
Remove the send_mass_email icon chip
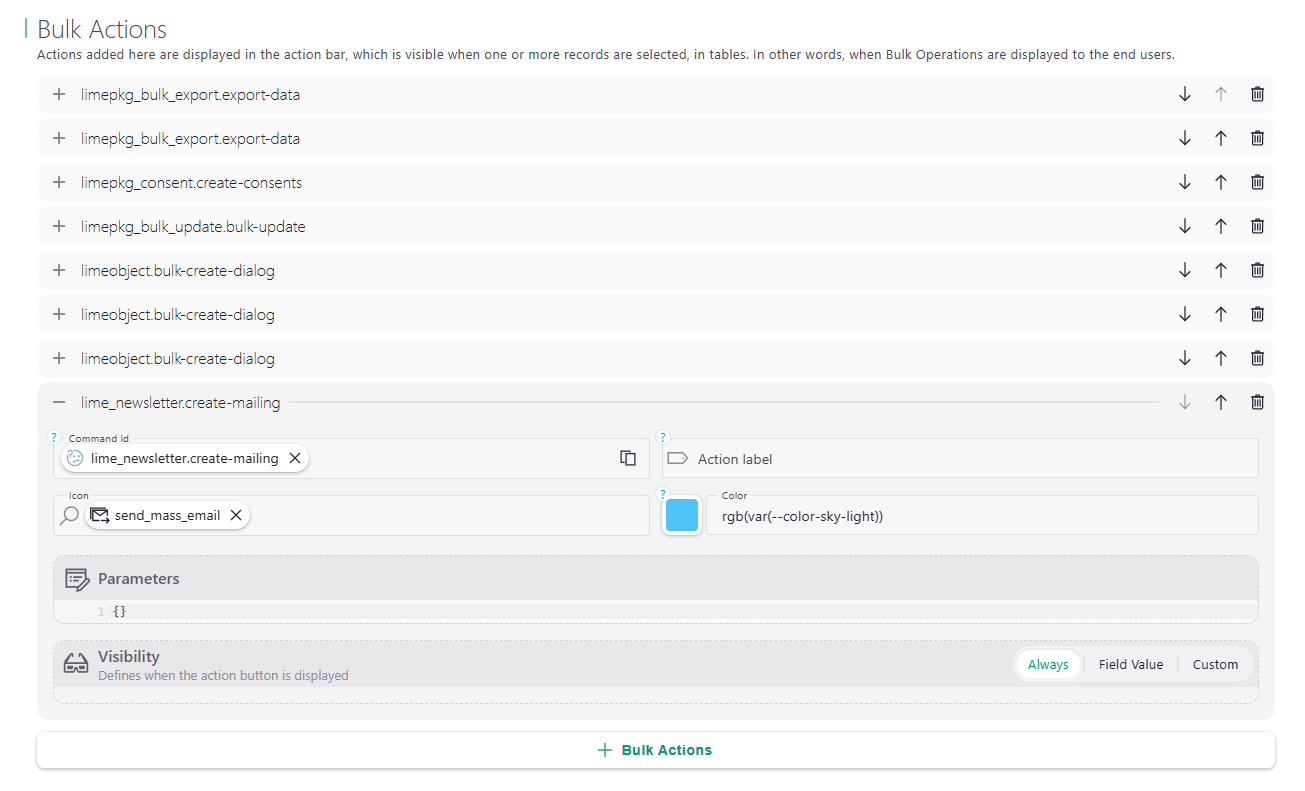(236, 515)
